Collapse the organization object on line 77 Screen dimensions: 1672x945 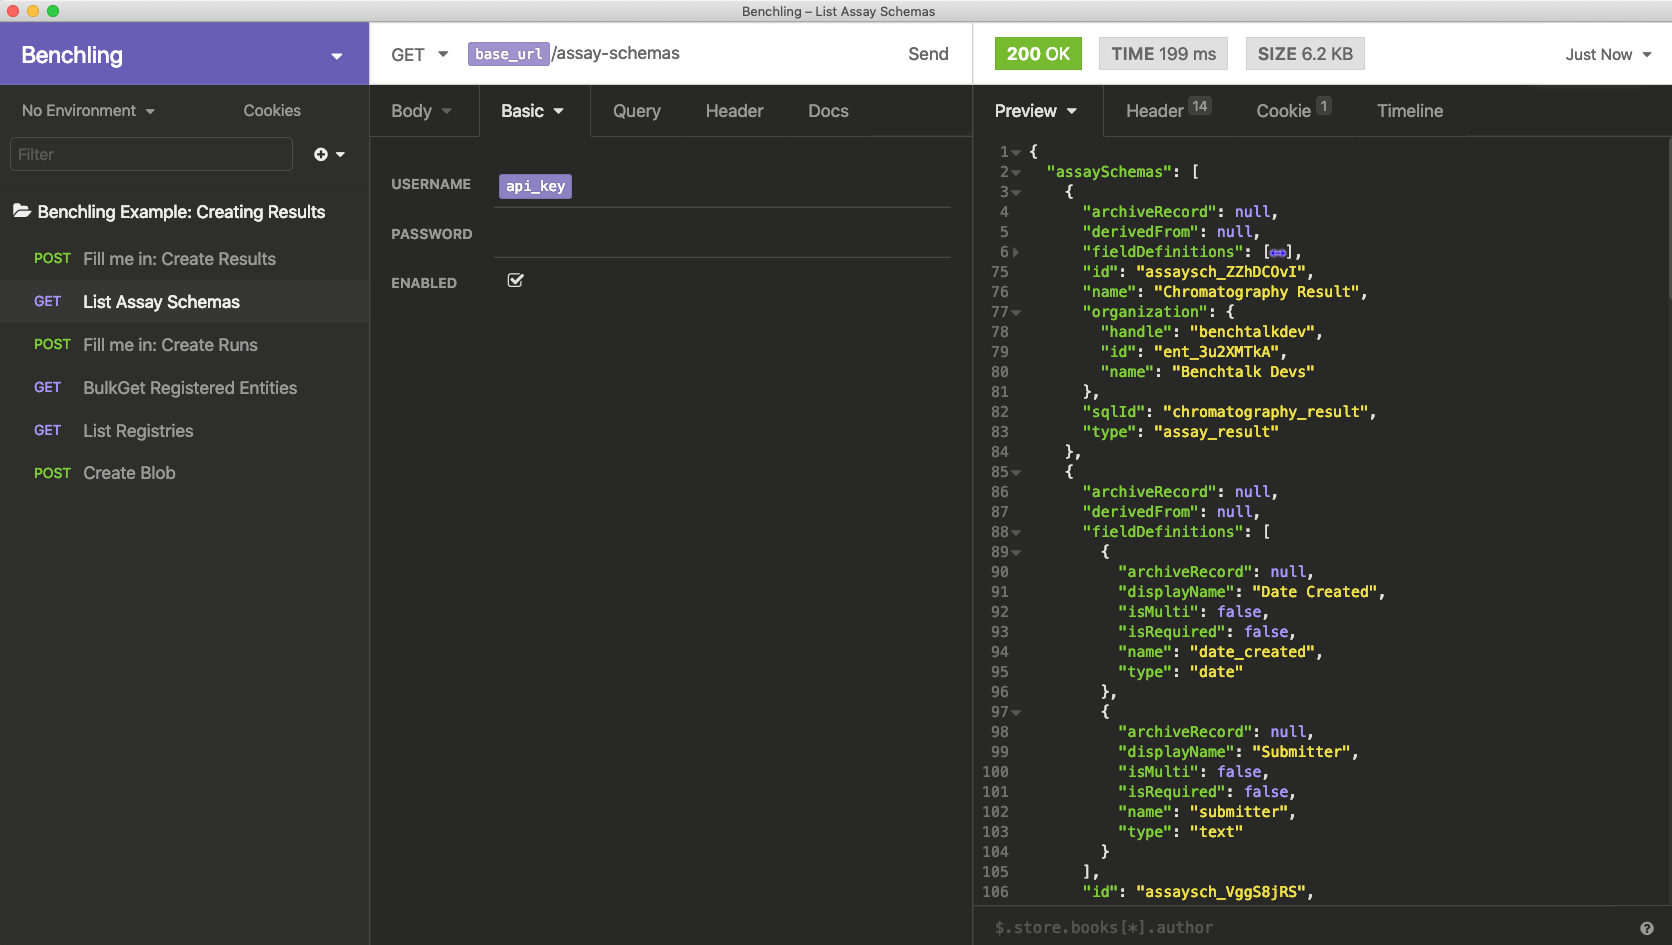point(1016,312)
